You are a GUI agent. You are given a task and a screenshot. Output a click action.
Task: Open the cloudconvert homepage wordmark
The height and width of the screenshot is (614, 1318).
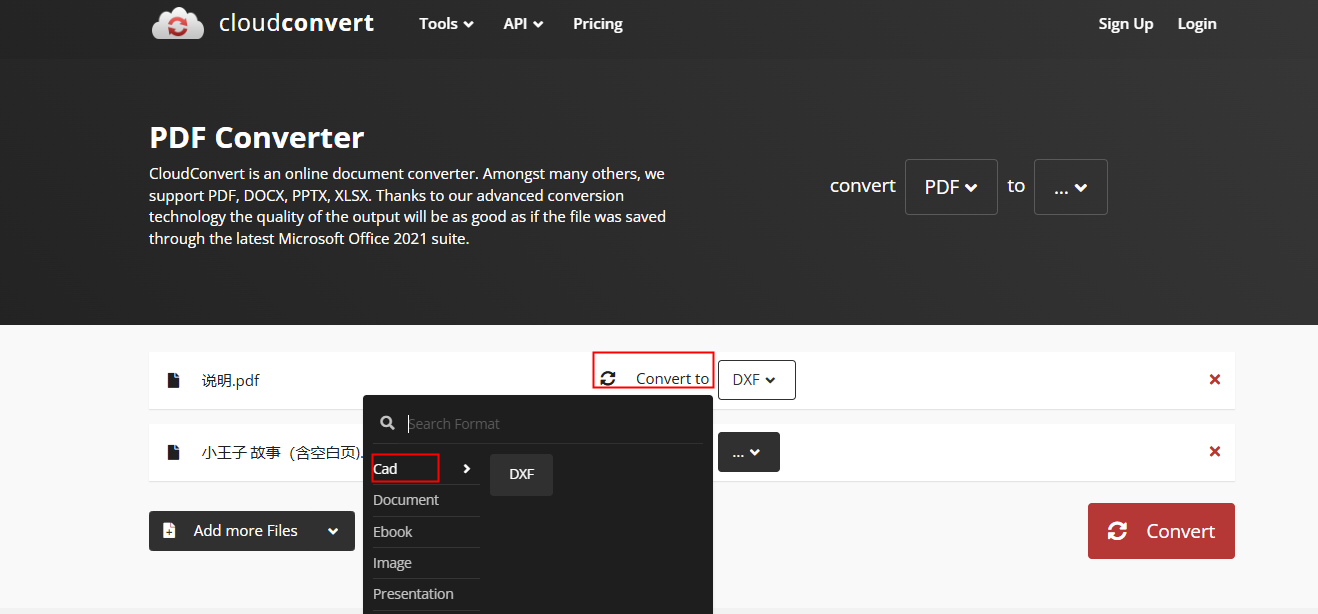[x=296, y=23]
